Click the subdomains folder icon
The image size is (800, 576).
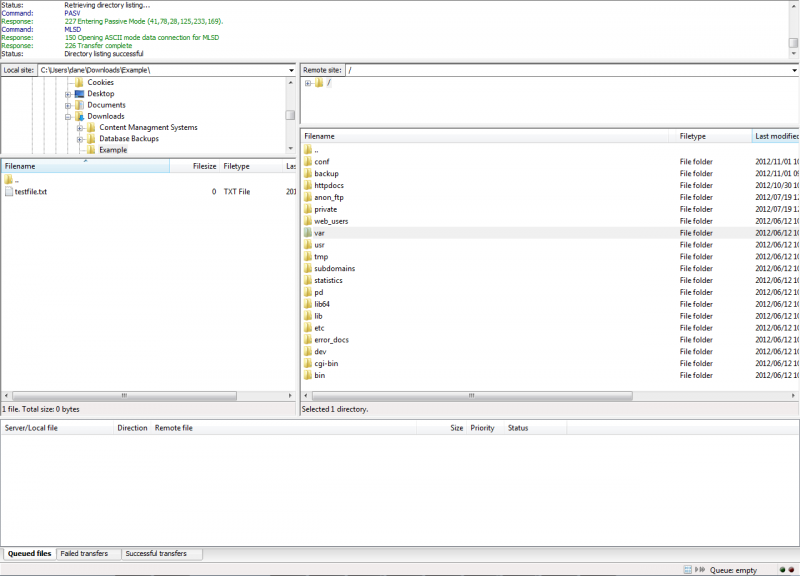coord(308,268)
